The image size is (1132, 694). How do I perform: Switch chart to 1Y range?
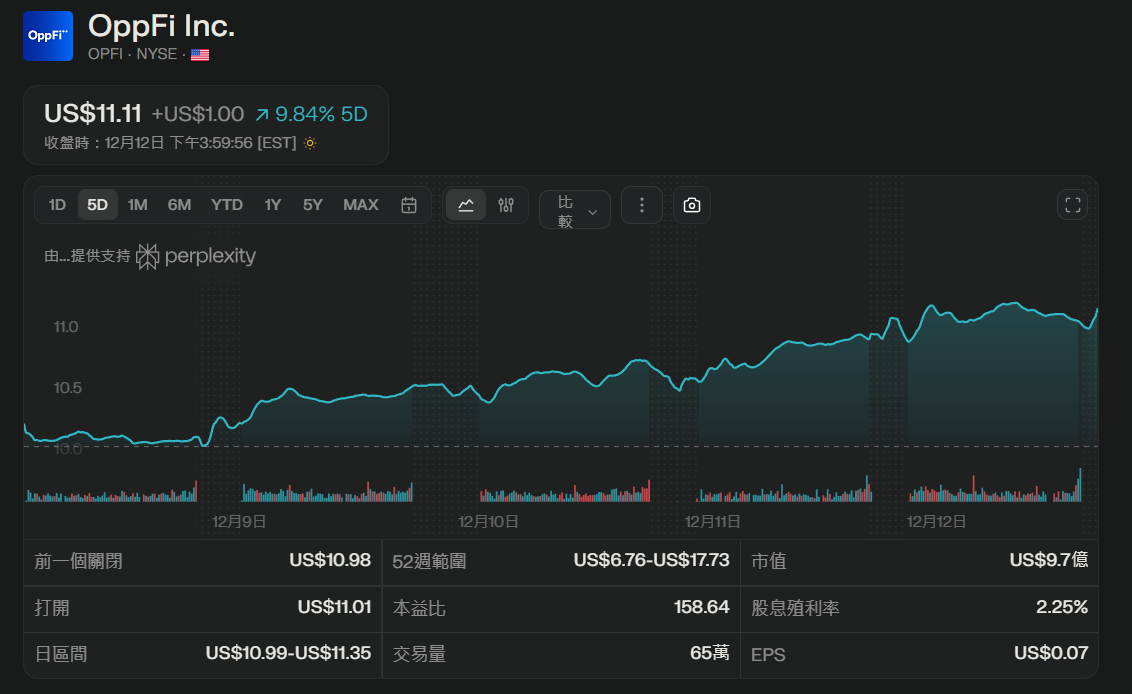272,205
